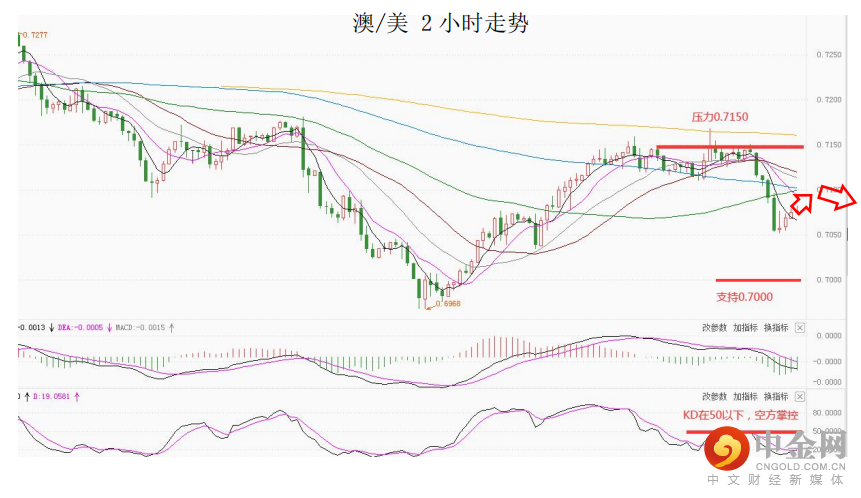Click 加指标 in the MACD panel

click(x=745, y=327)
